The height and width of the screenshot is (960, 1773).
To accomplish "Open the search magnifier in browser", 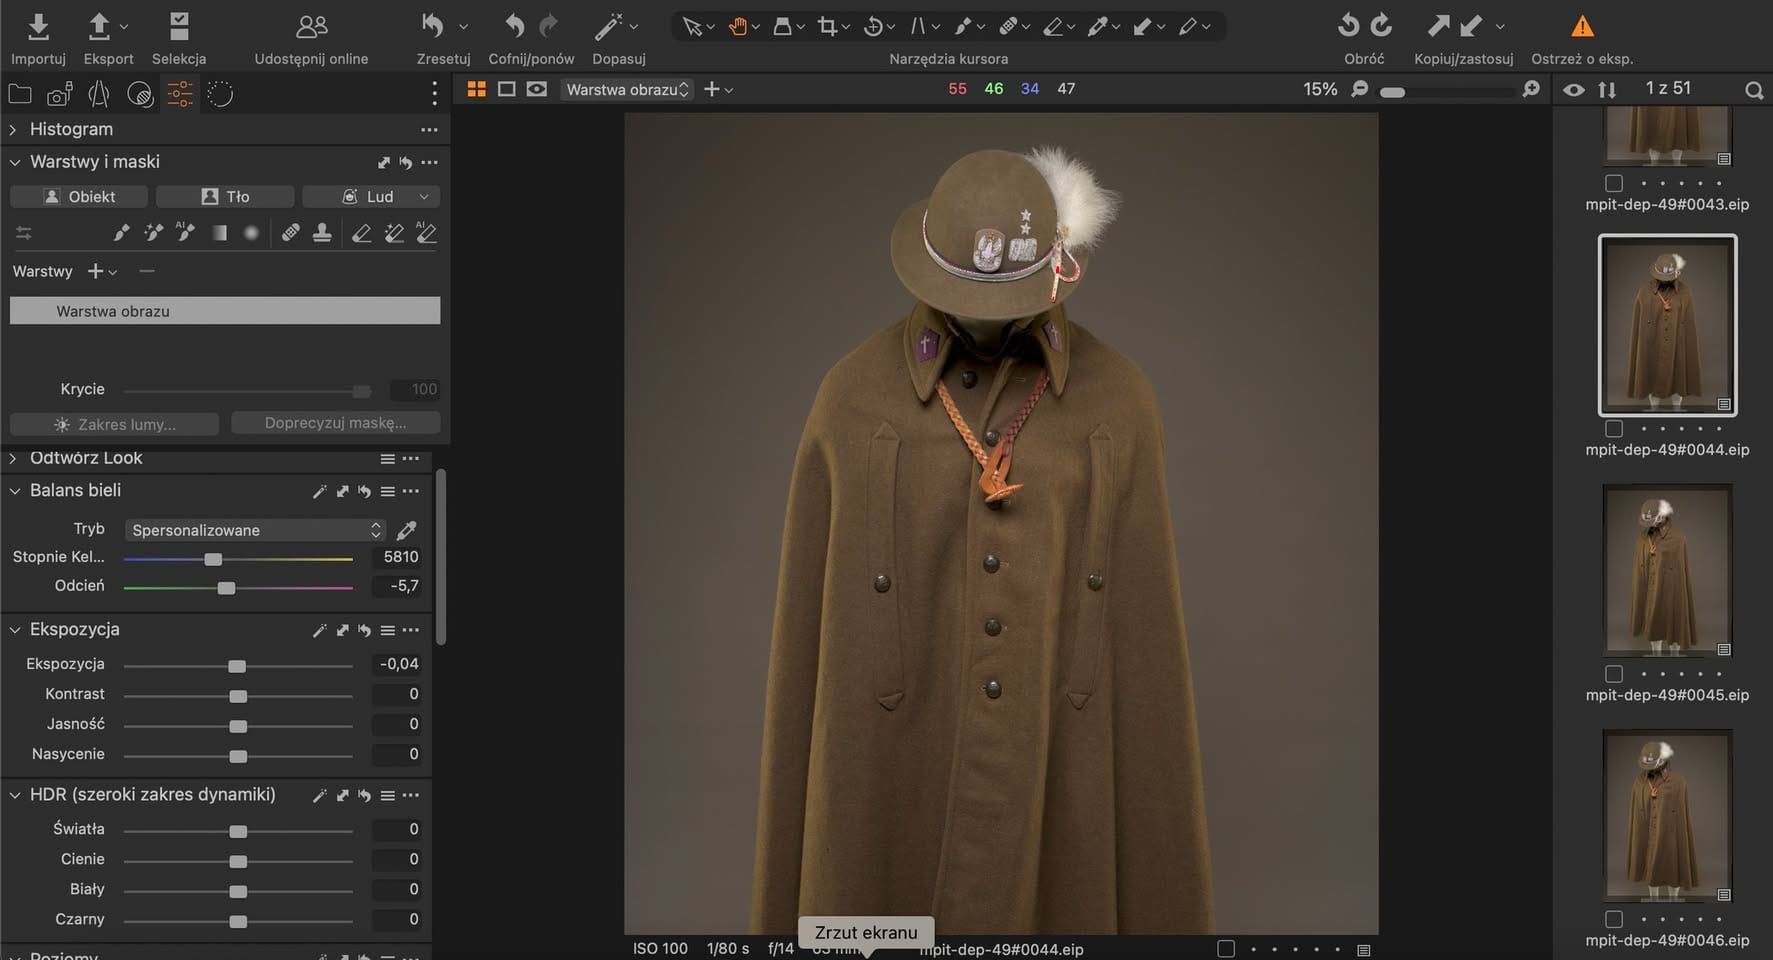I will pyautogui.click(x=1753, y=90).
